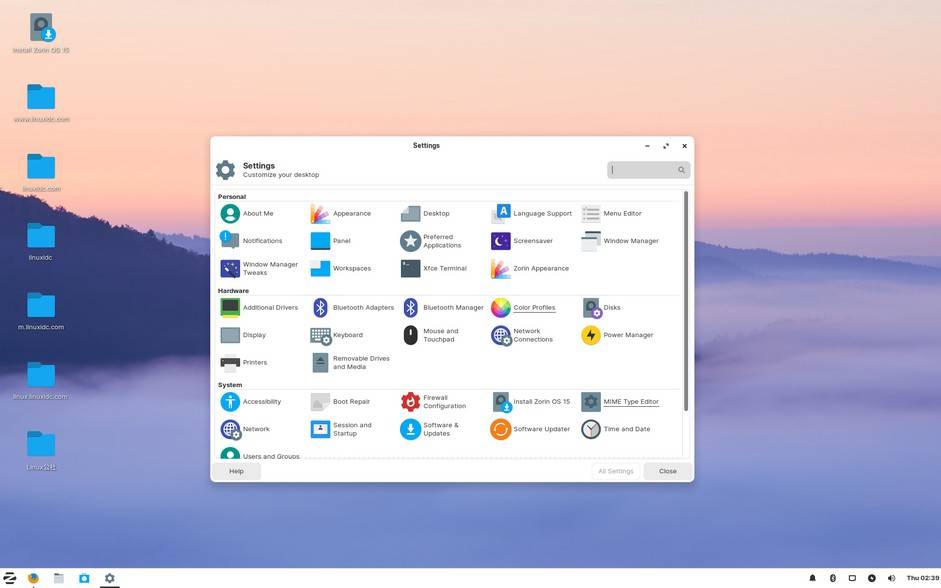Click the Help button
This screenshot has height=588, width=941.
point(236,470)
